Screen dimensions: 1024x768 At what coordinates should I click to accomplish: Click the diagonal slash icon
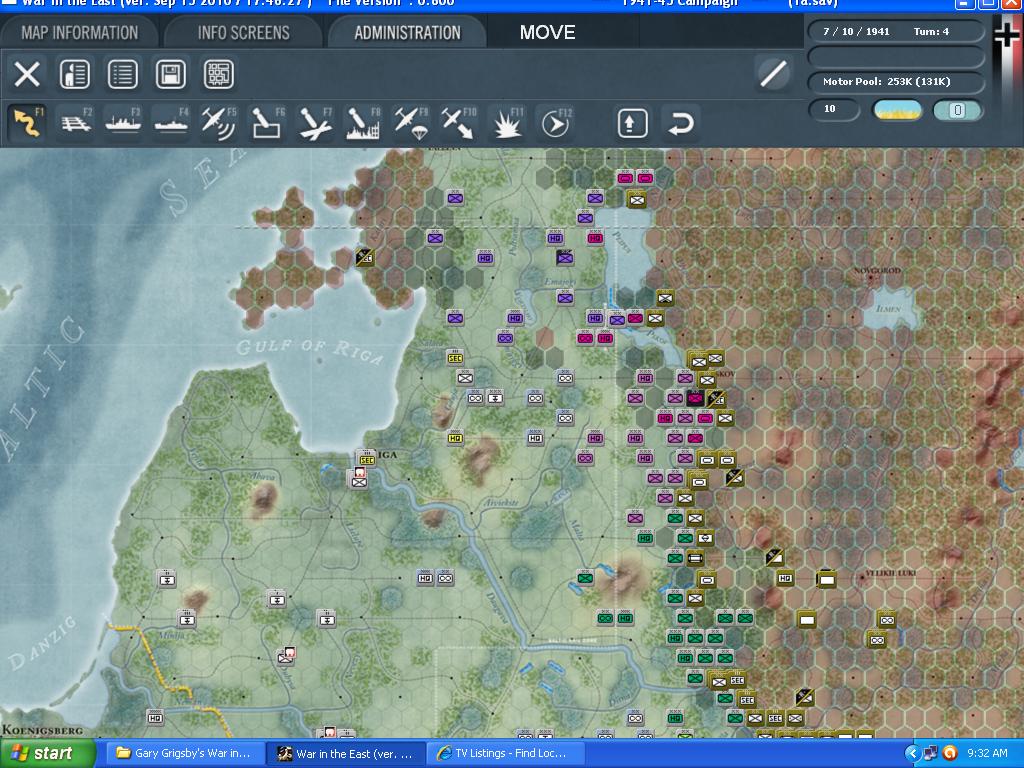pyautogui.click(x=773, y=73)
